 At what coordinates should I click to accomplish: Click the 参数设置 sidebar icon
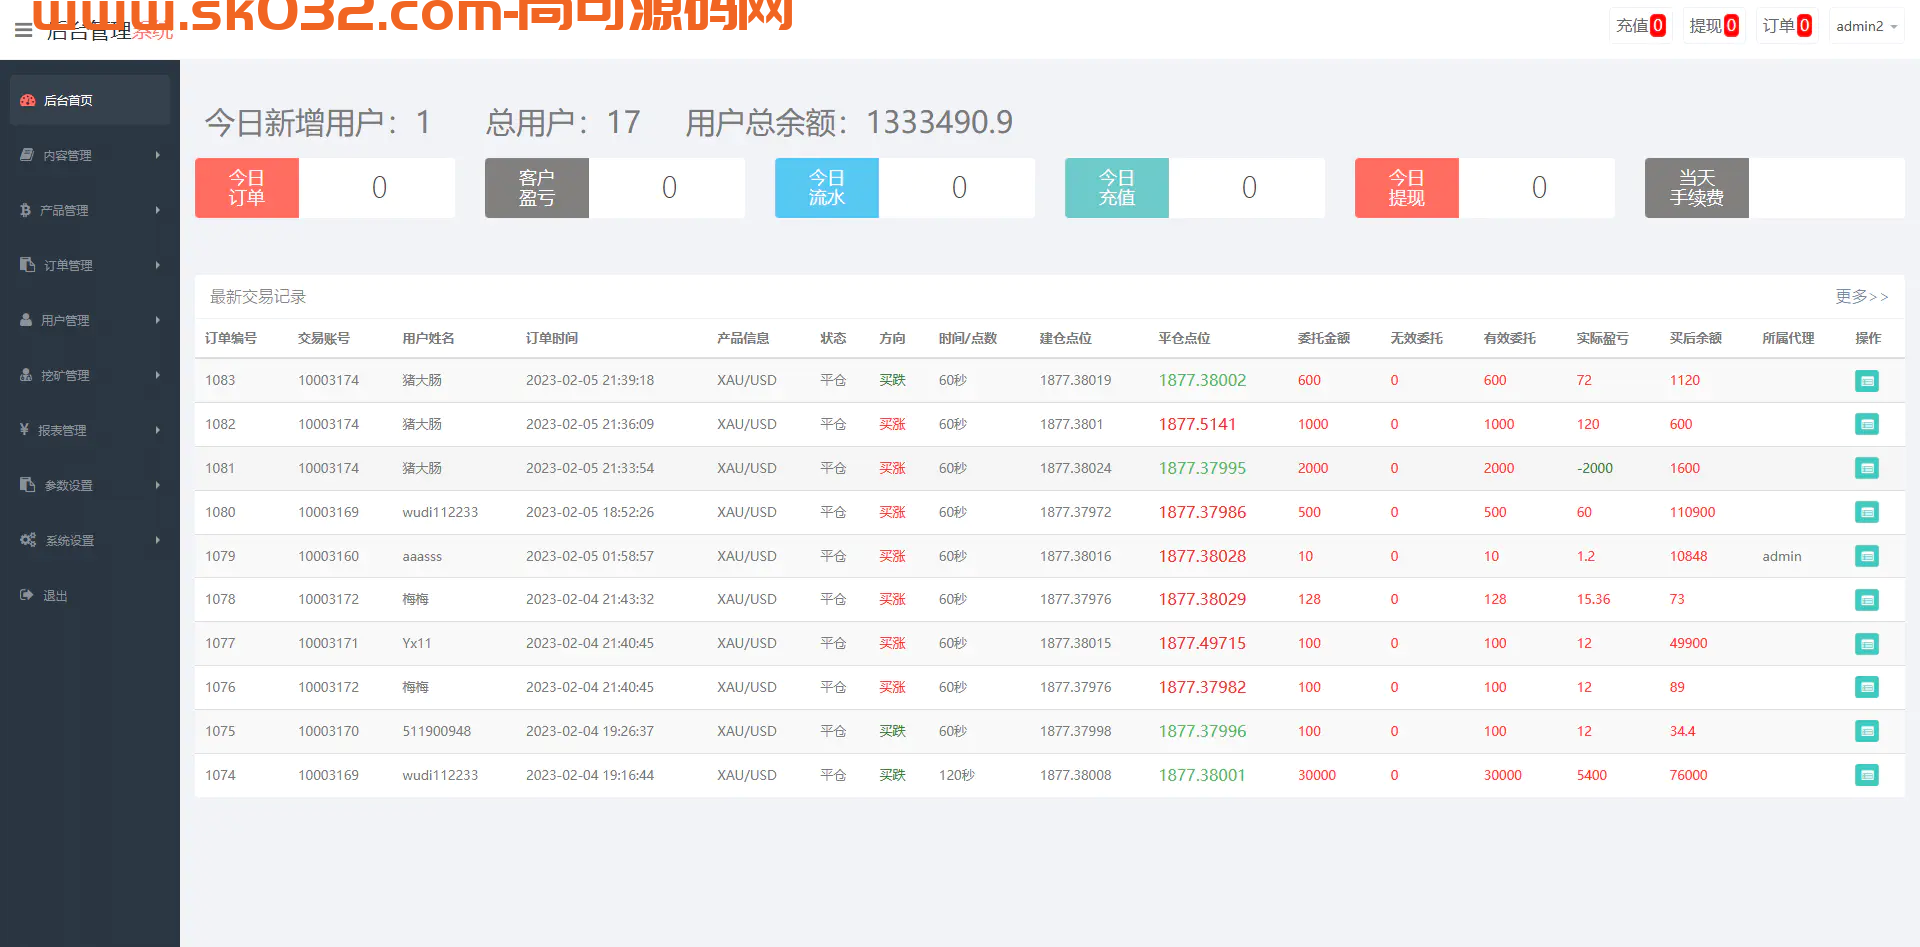[x=28, y=485]
